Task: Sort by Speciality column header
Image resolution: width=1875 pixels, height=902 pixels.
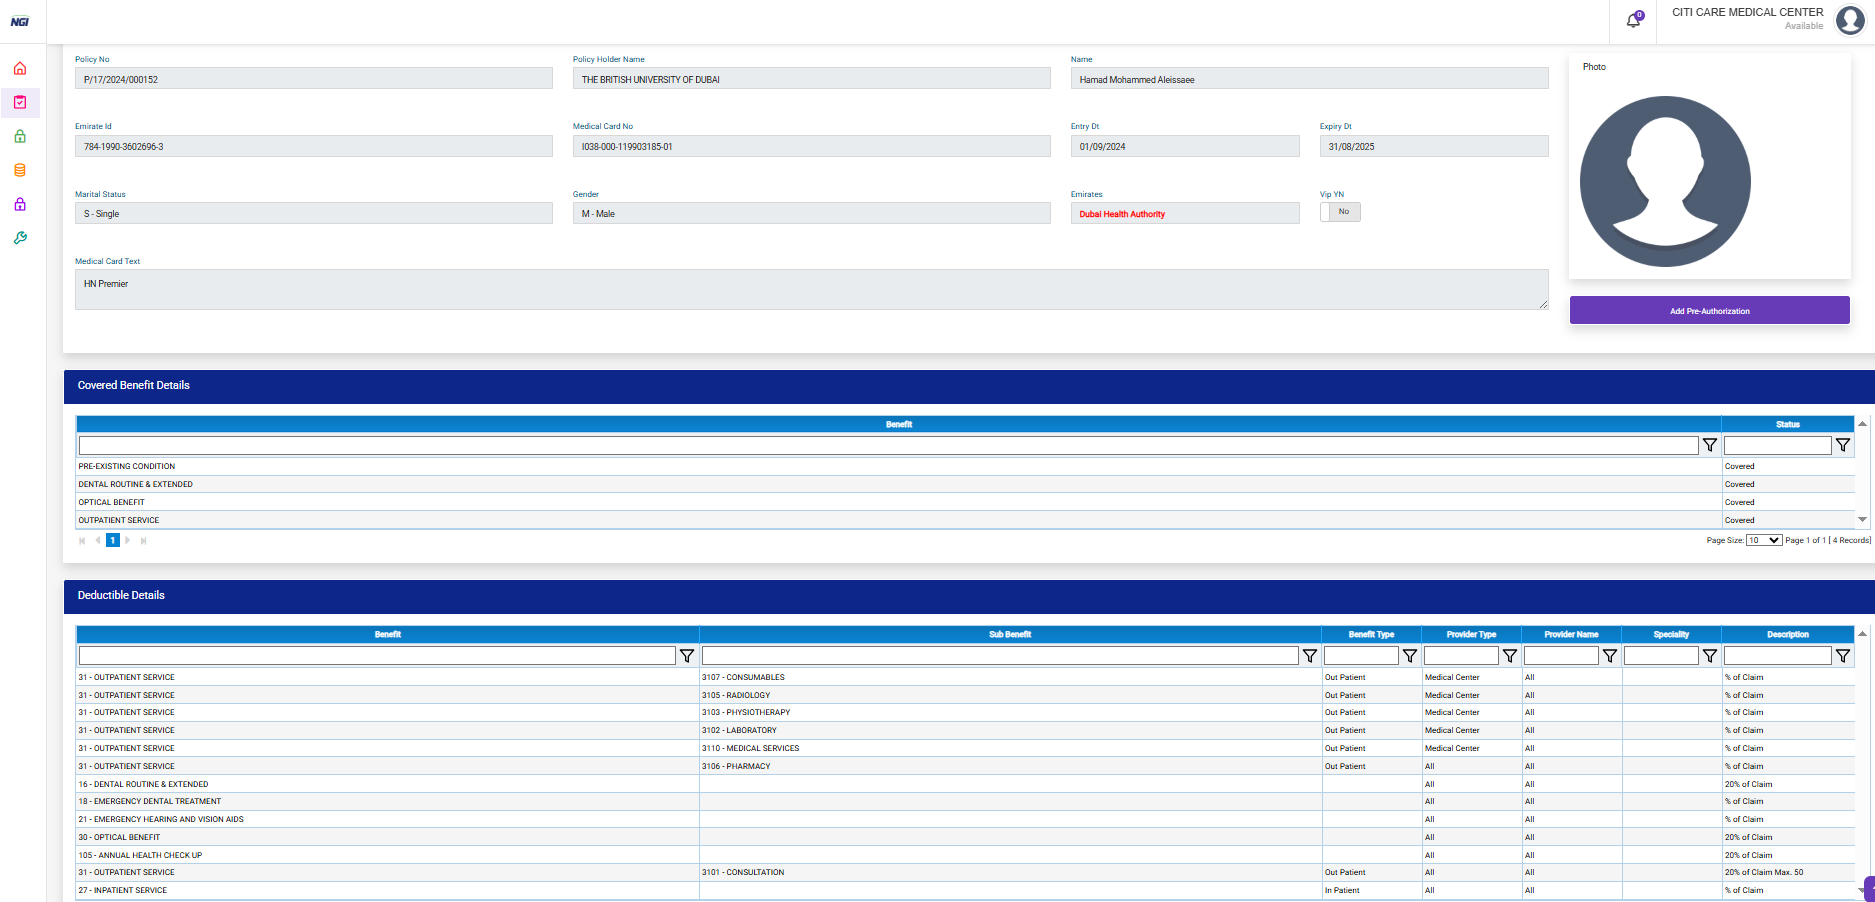Action: tap(1671, 634)
